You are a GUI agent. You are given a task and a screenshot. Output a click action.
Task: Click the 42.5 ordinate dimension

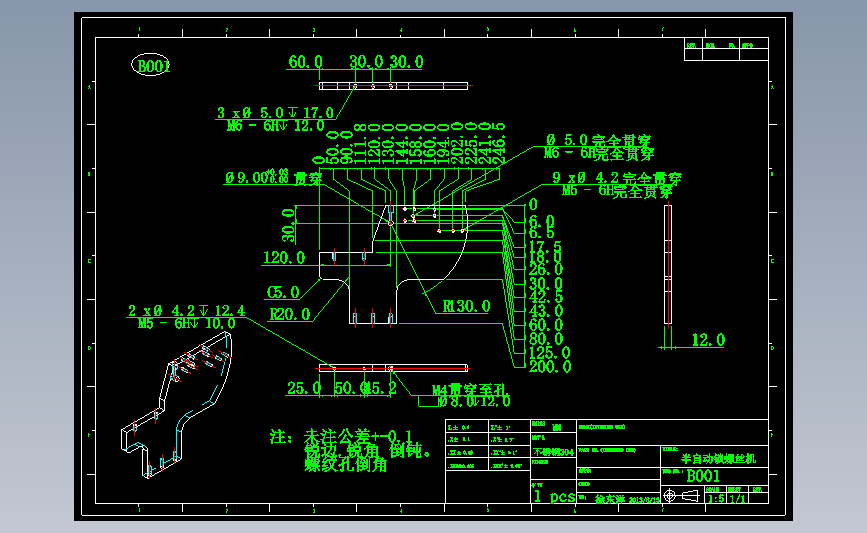546,297
